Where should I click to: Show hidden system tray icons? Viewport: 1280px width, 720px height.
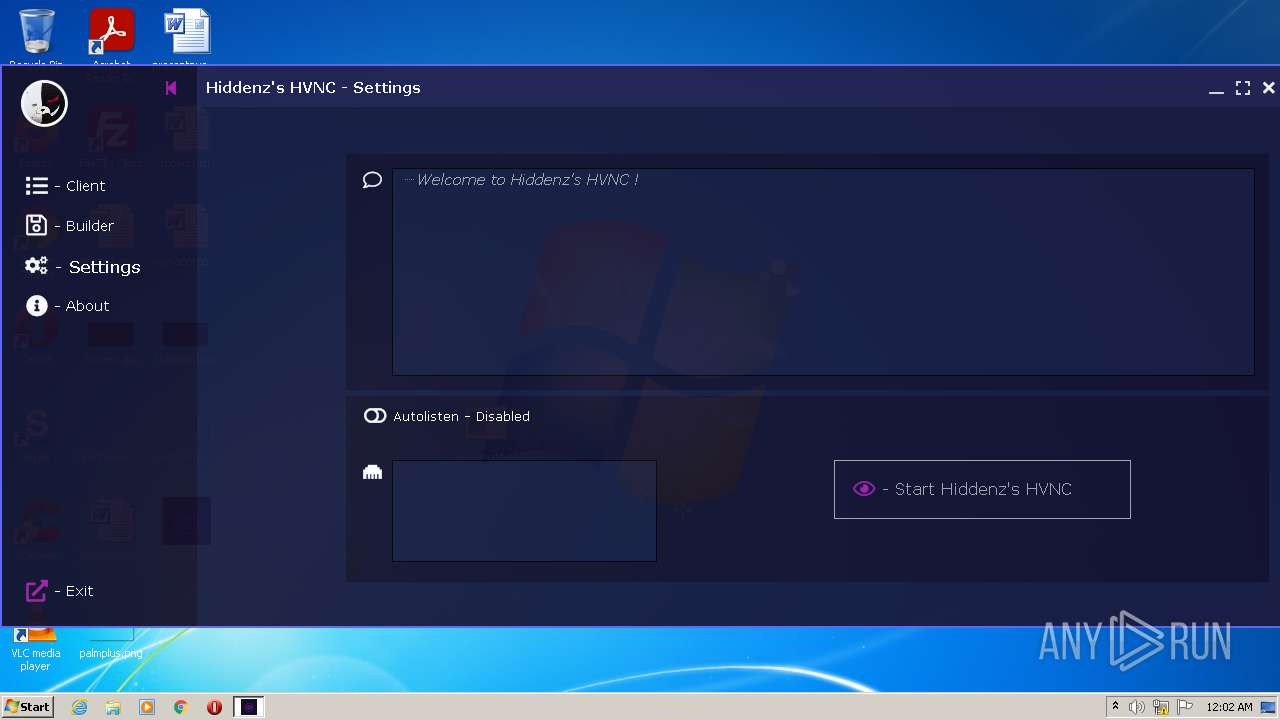click(1115, 707)
